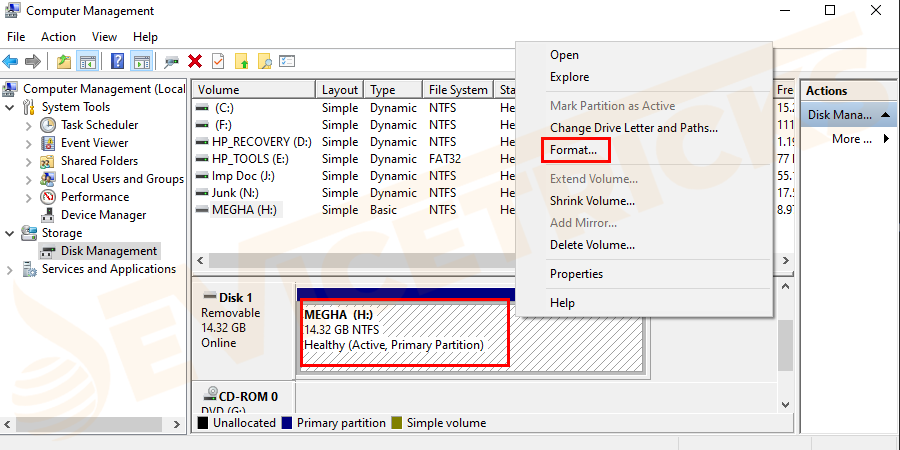Click disk pane scroll-down arrow
The image size is (900, 450).
pyautogui.click(x=786, y=405)
